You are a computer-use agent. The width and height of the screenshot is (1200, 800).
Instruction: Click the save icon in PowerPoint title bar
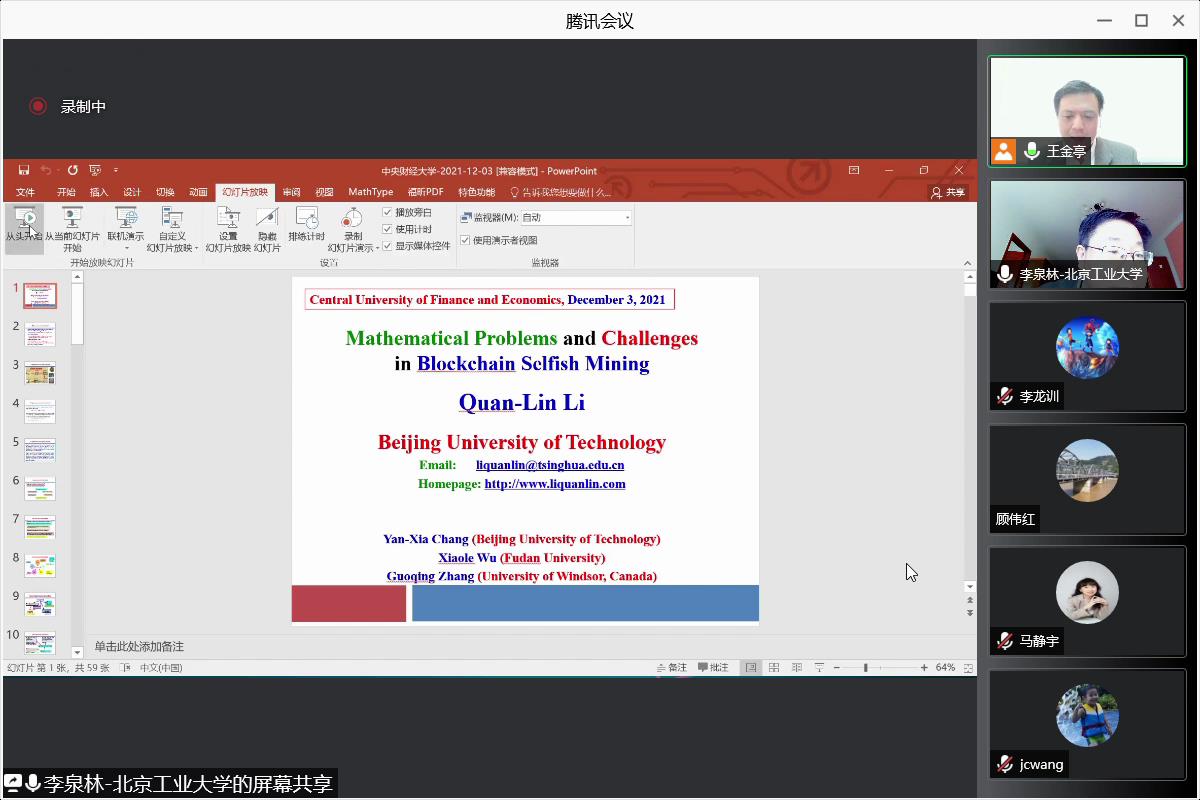[x=23, y=171]
